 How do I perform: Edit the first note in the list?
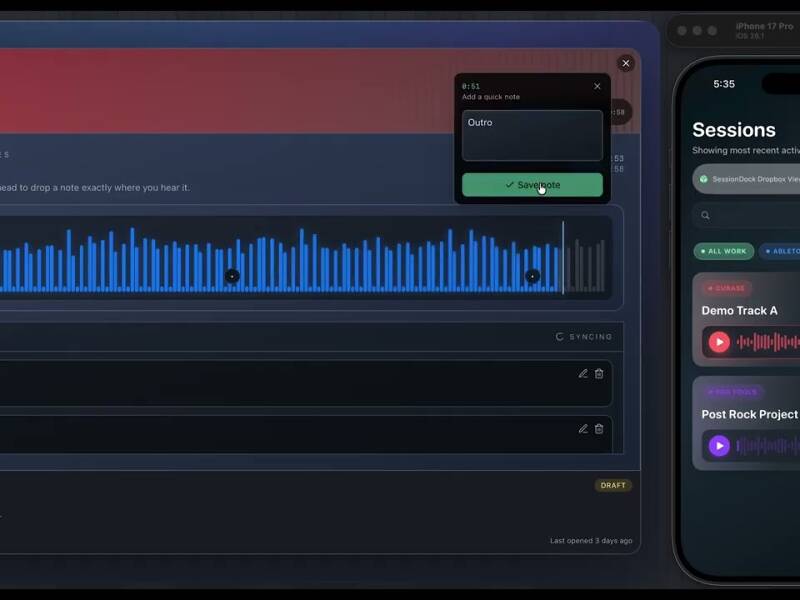coord(583,373)
